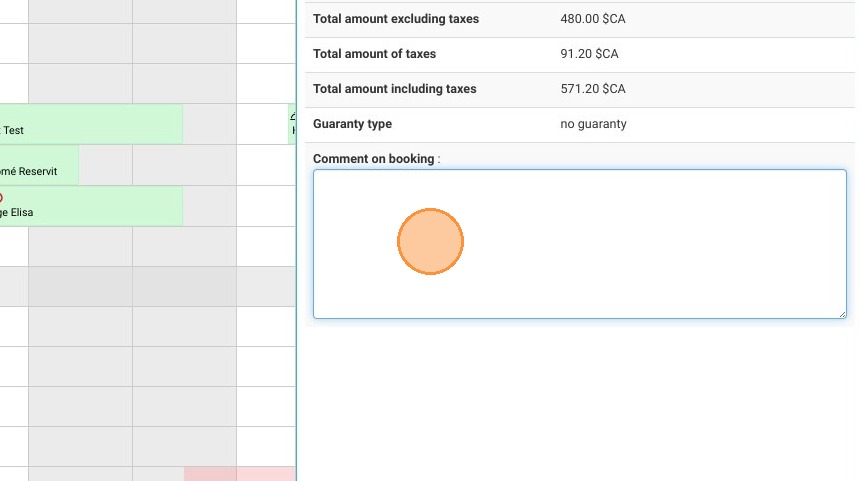Open the 'Elisa' booking bar in planner

pyautogui.click(x=91, y=206)
